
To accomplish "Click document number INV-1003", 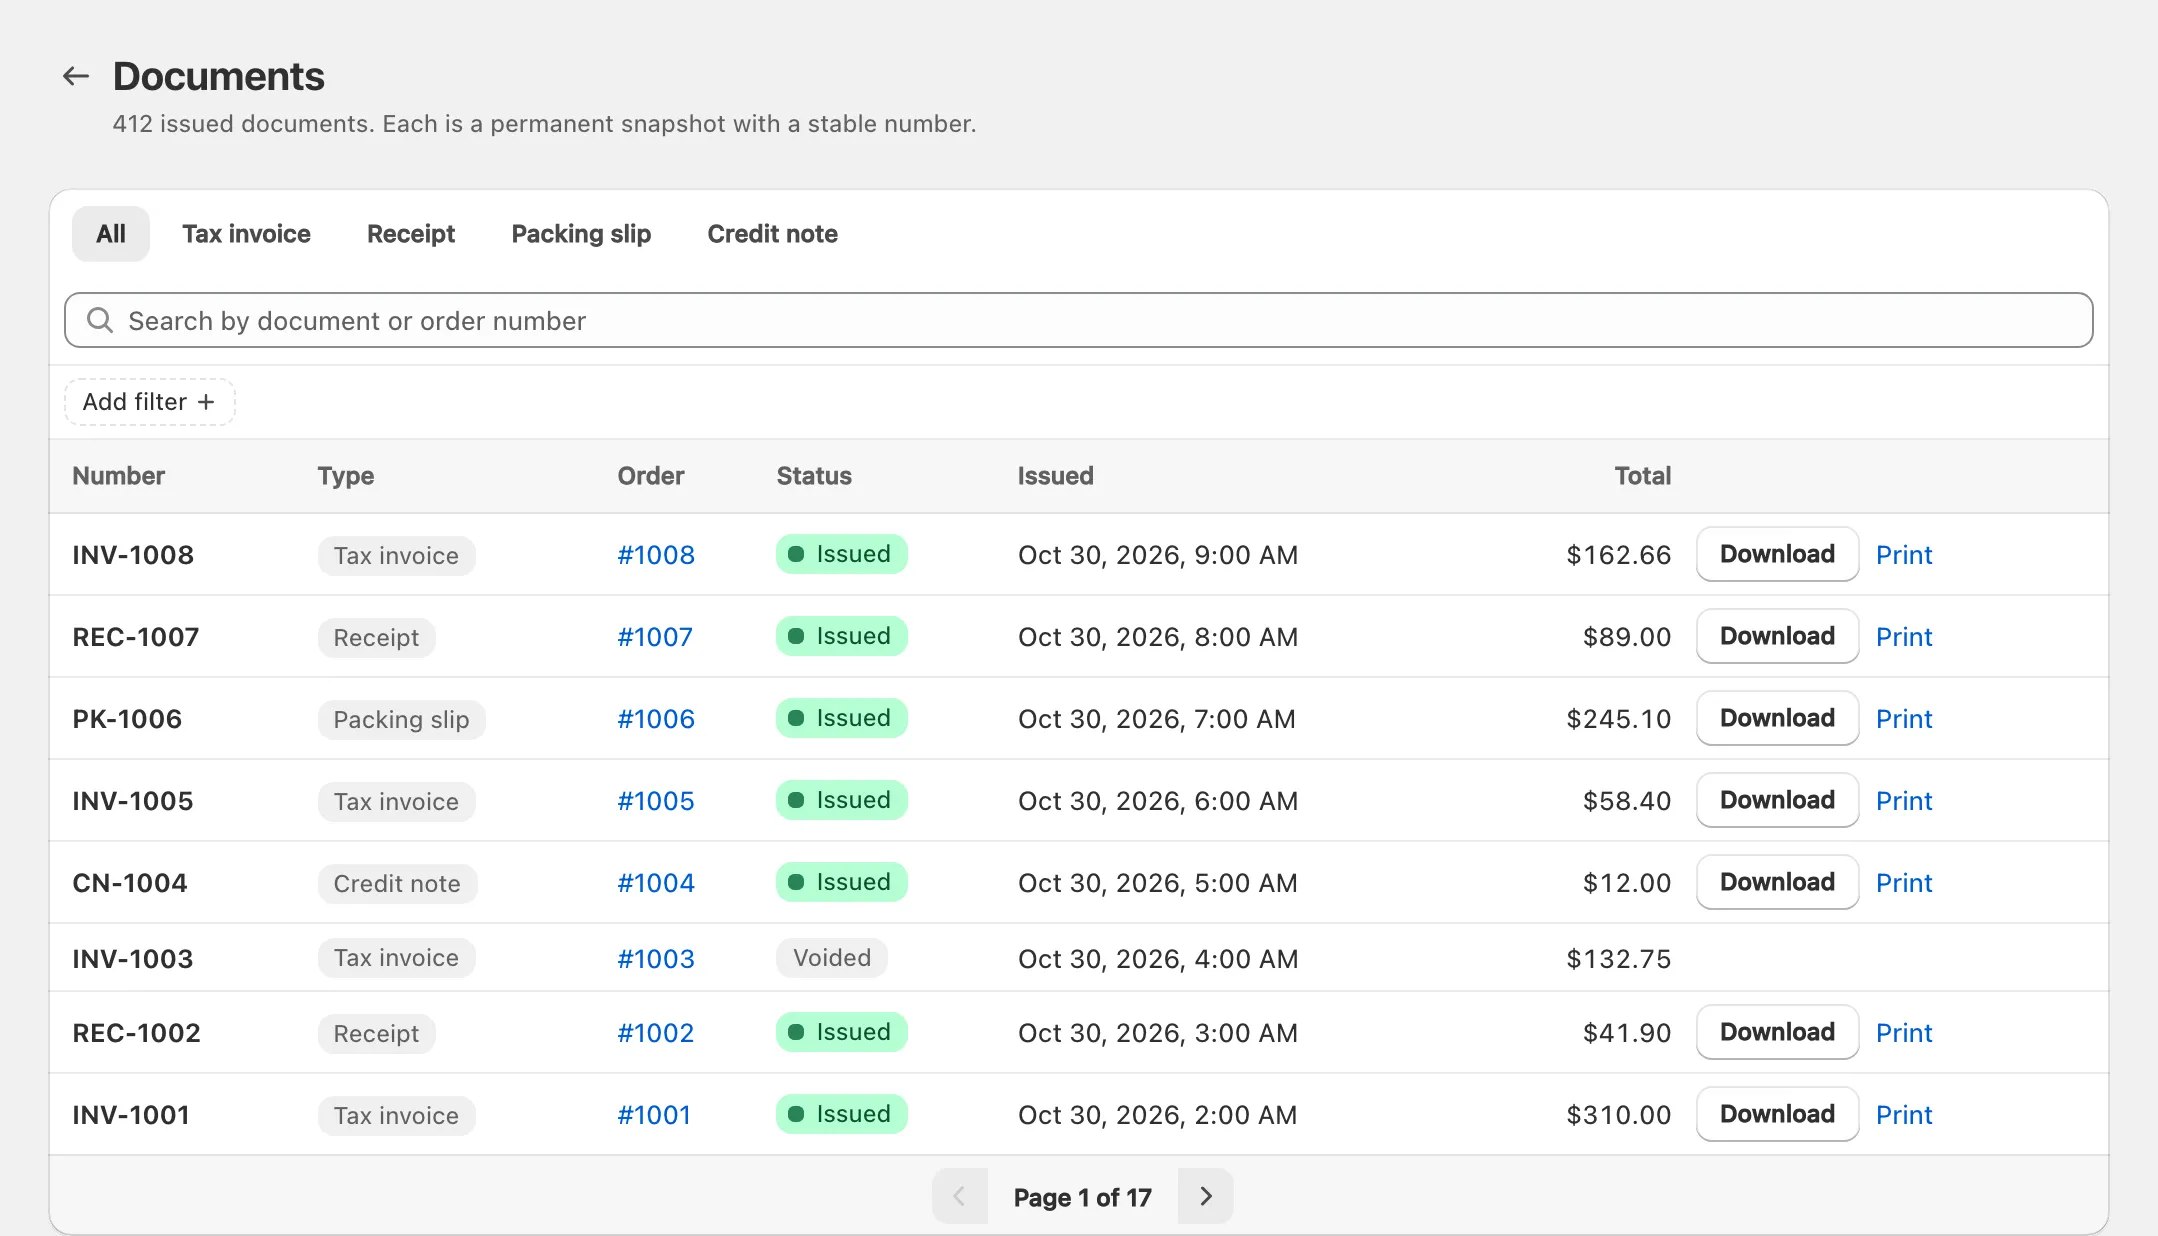I will pyautogui.click(x=132, y=959).
